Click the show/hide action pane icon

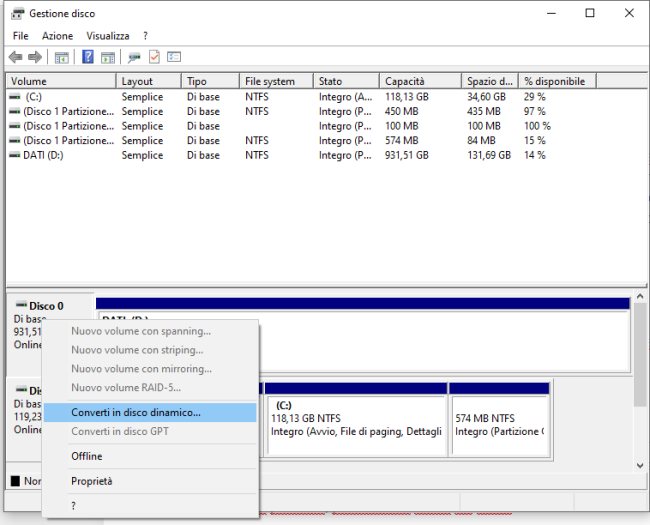(x=108, y=57)
